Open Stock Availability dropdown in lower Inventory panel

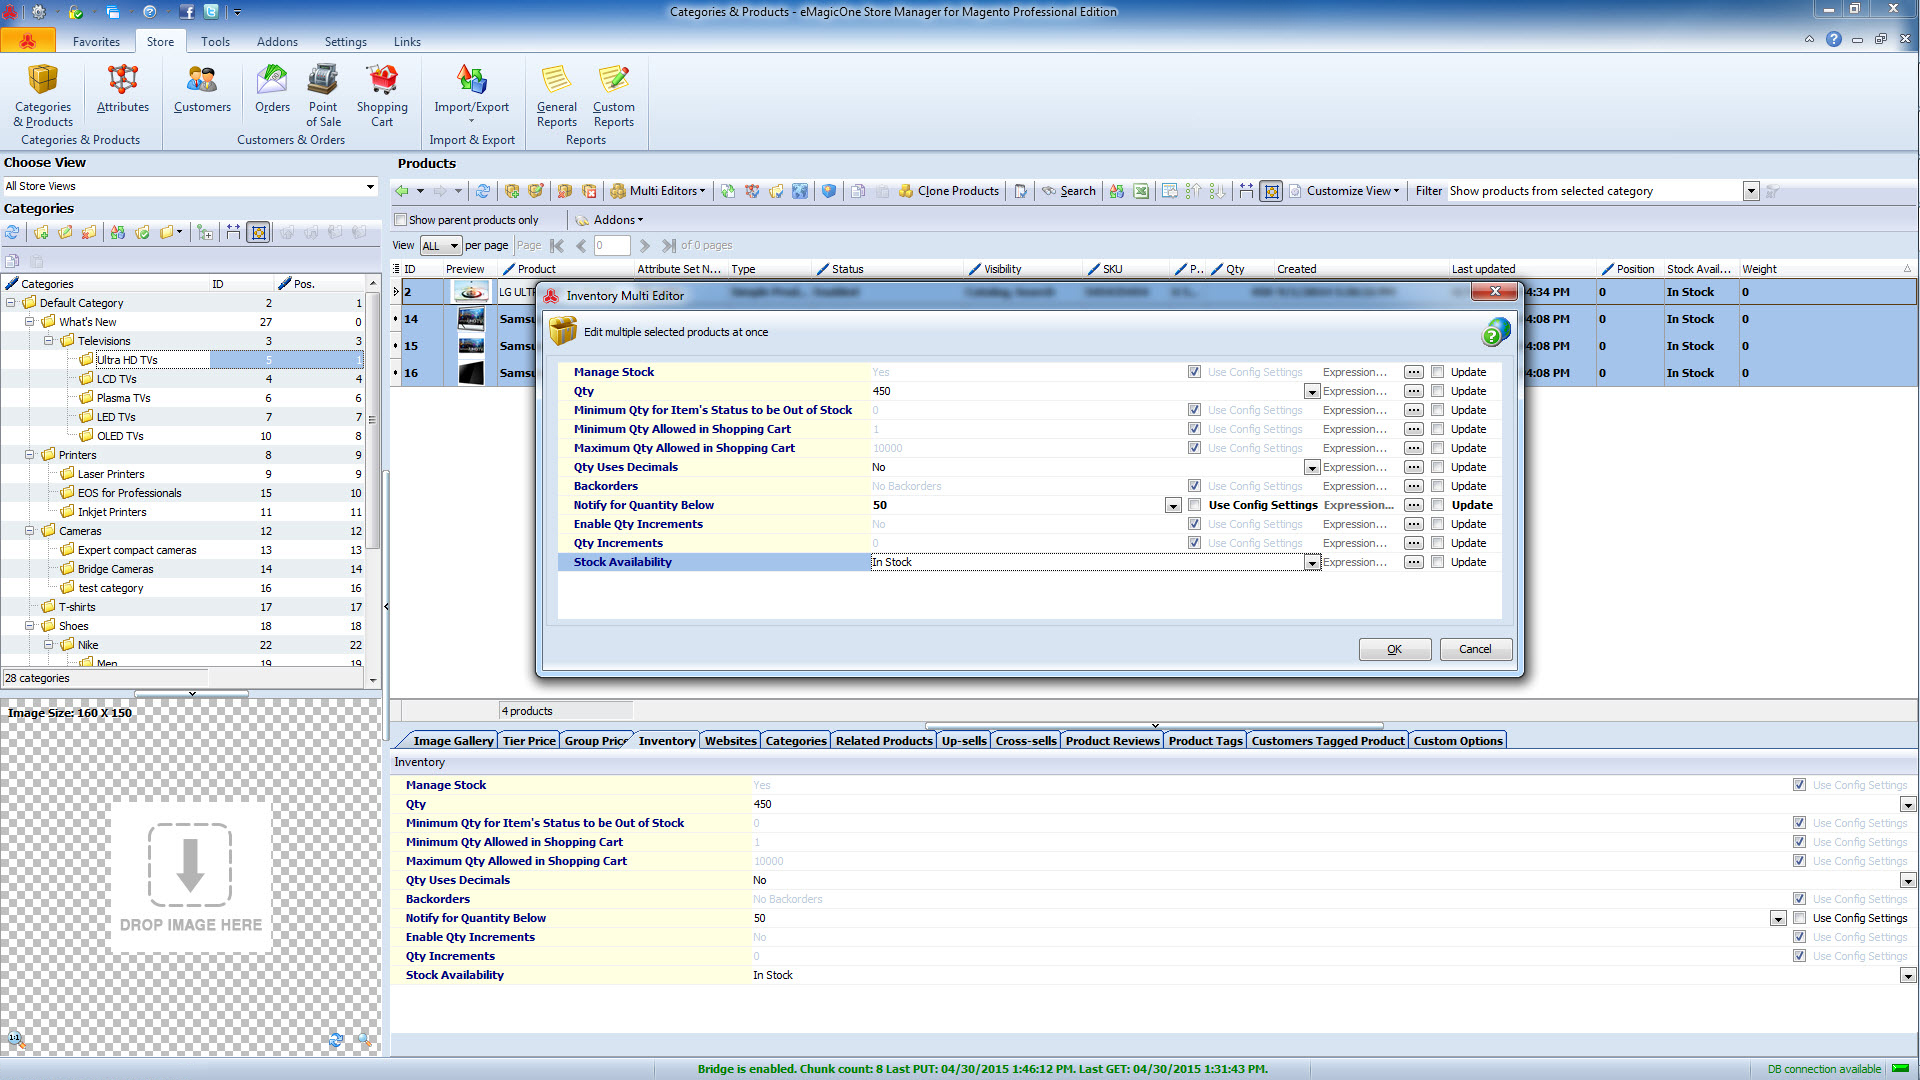[1907, 976]
